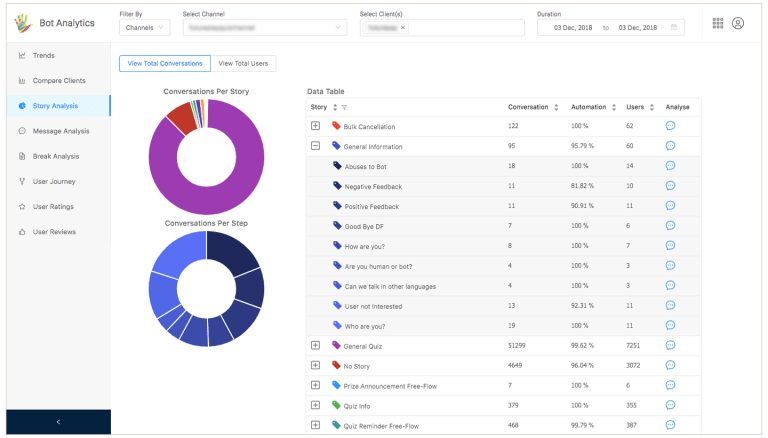The image size is (768, 438).
Task: Remove the selected client tag chip
Action: click(x=403, y=28)
